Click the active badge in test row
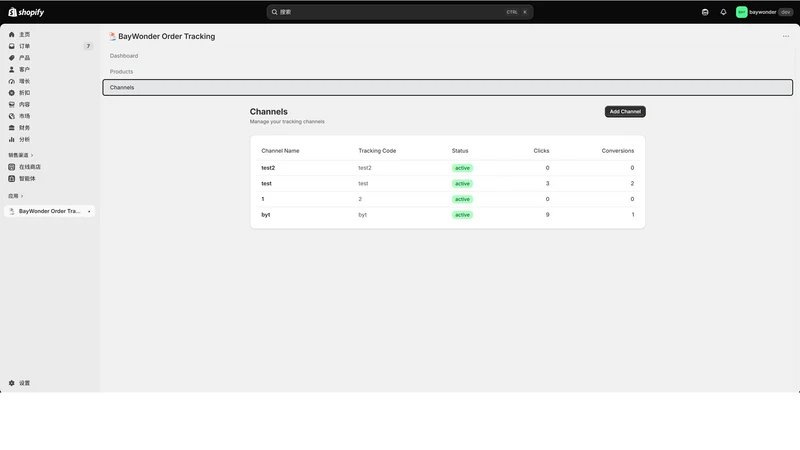Viewport: 800px width, 450px height. pos(462,184)
